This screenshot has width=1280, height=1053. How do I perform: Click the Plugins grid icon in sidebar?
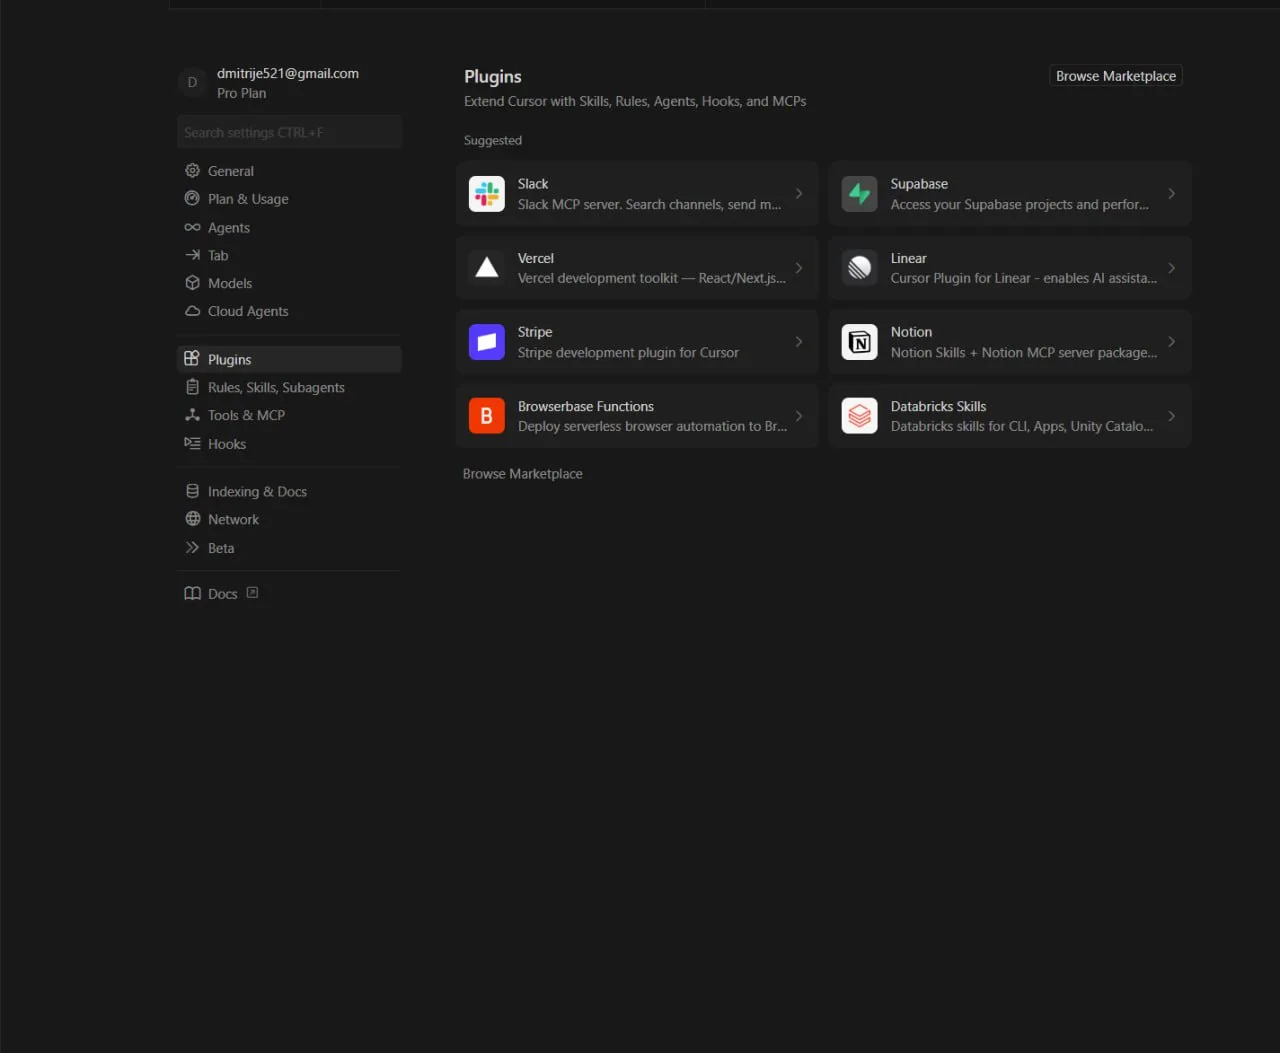[x=192, y=359]
